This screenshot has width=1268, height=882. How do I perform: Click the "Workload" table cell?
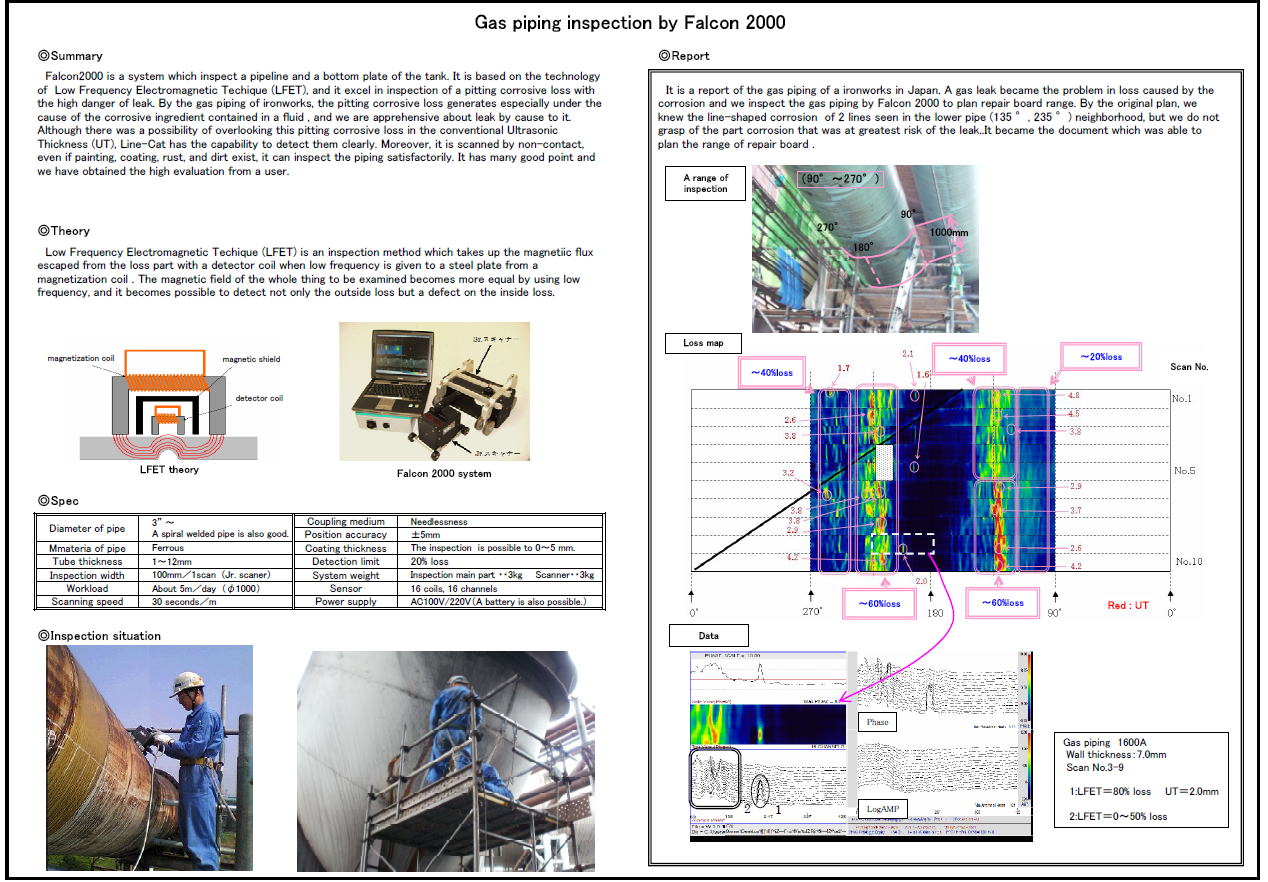(x=88, y=589)
